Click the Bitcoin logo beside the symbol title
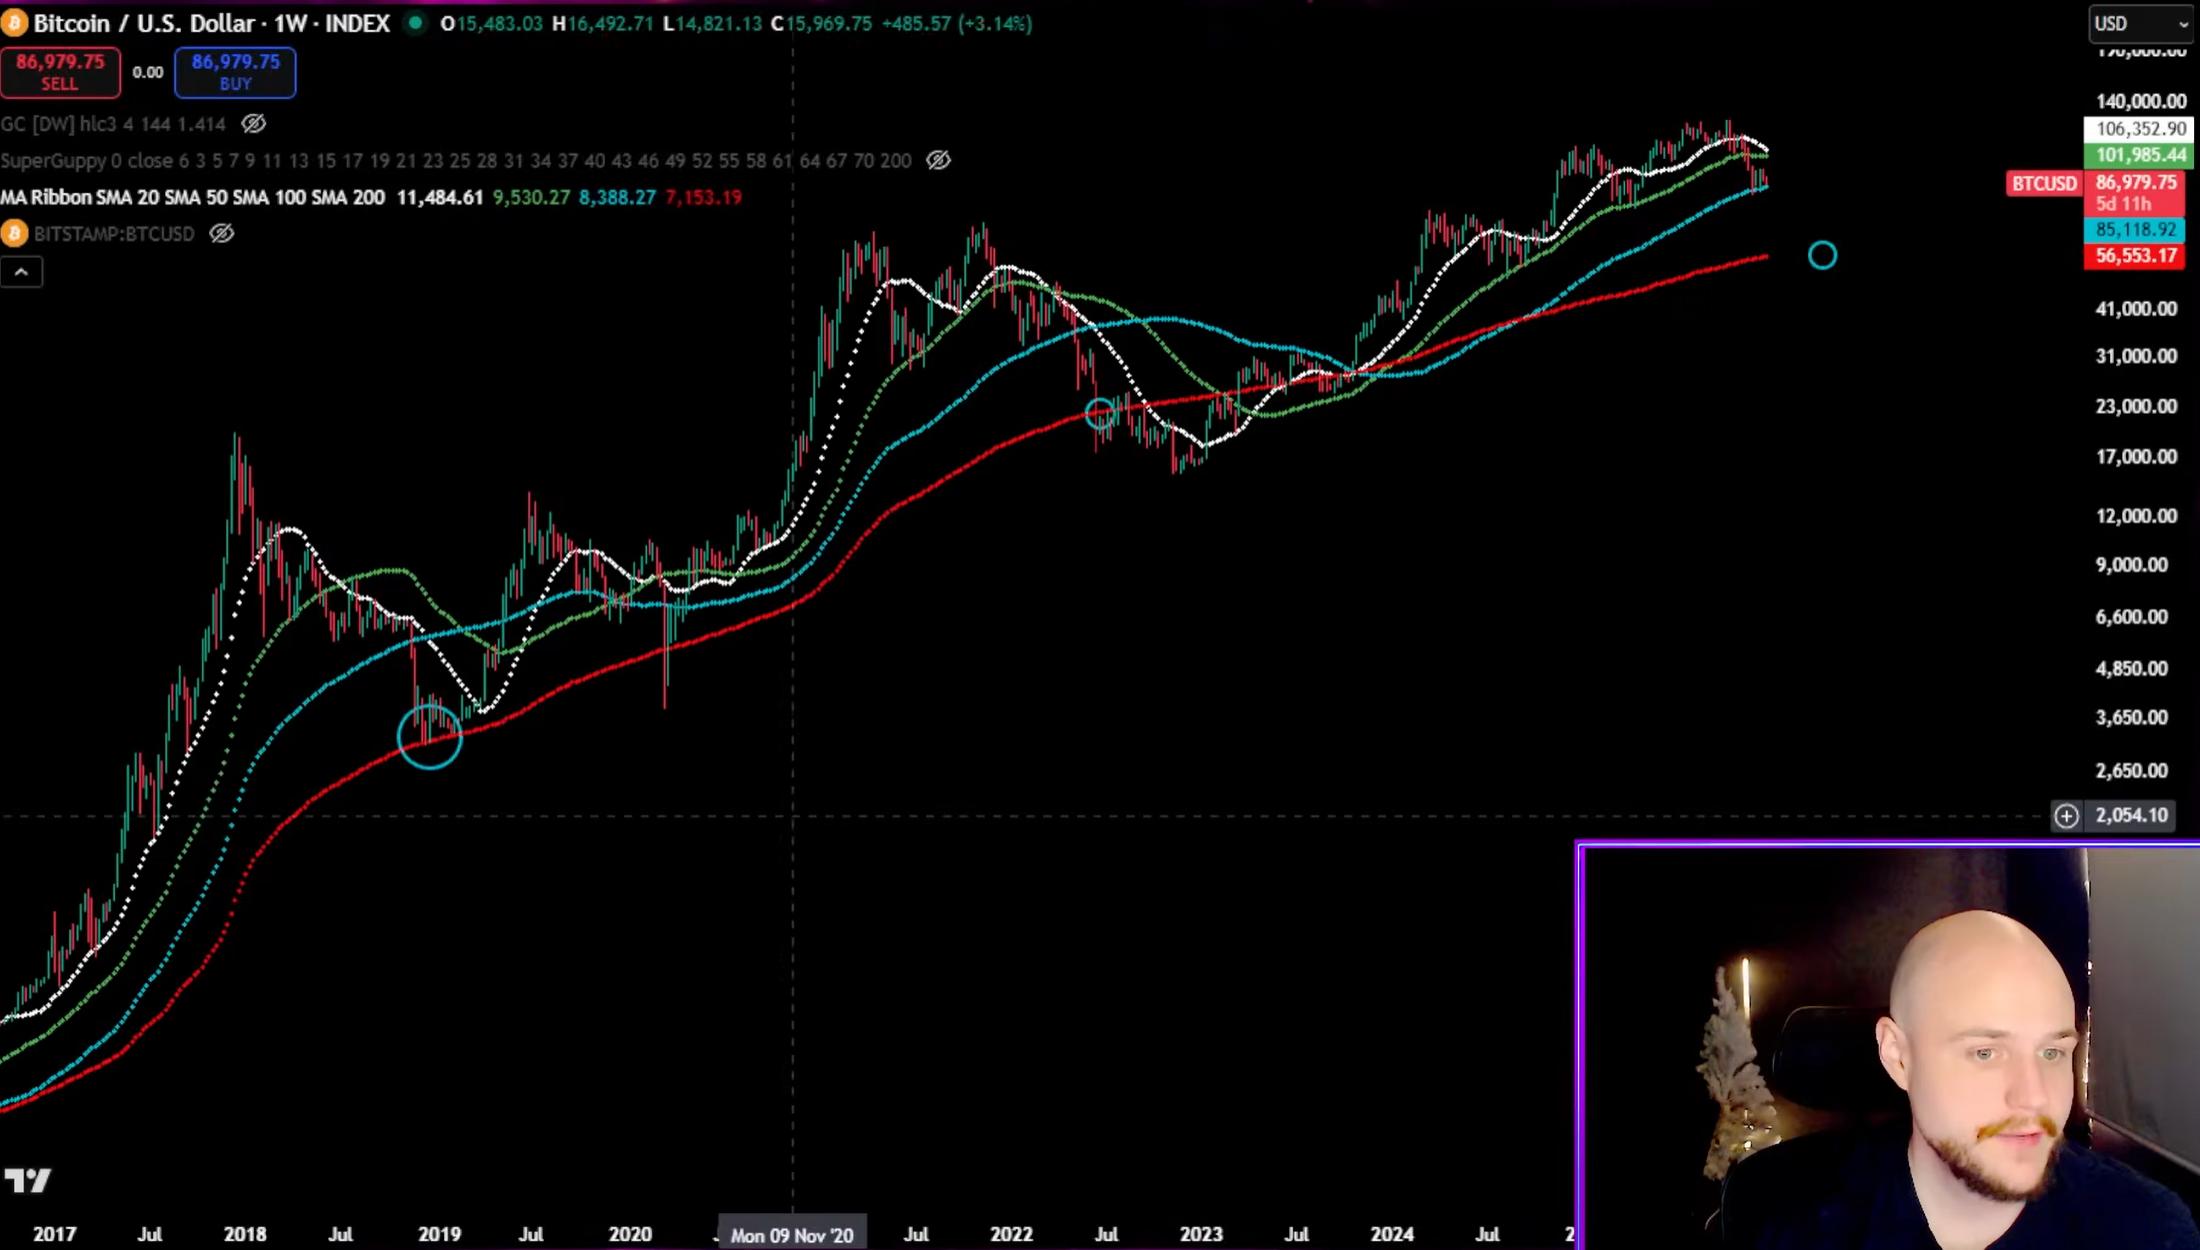The image size is (2200, 1250). (13, 23)
